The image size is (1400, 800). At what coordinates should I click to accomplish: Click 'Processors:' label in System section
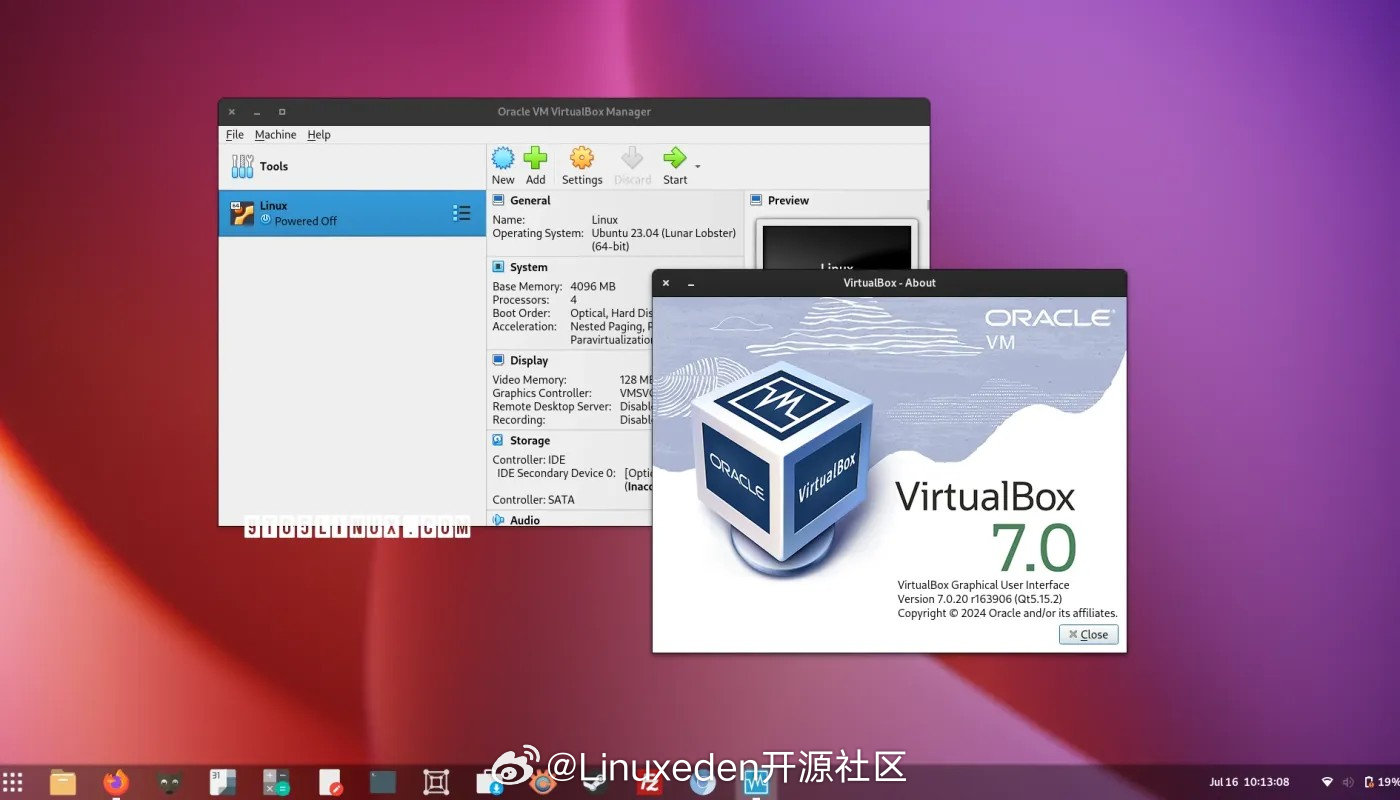coord(520,300)
